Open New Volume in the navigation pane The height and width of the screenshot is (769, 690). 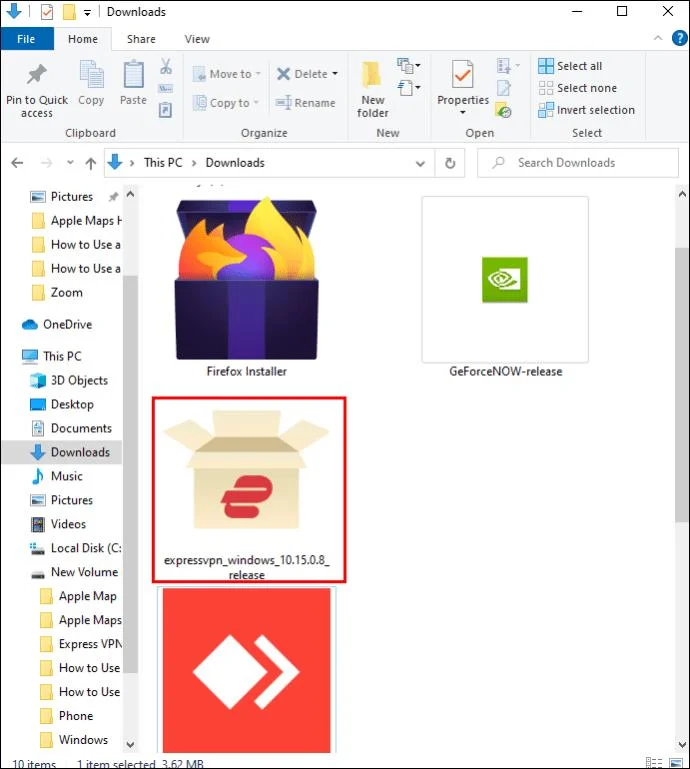click(x=75, y=572)
